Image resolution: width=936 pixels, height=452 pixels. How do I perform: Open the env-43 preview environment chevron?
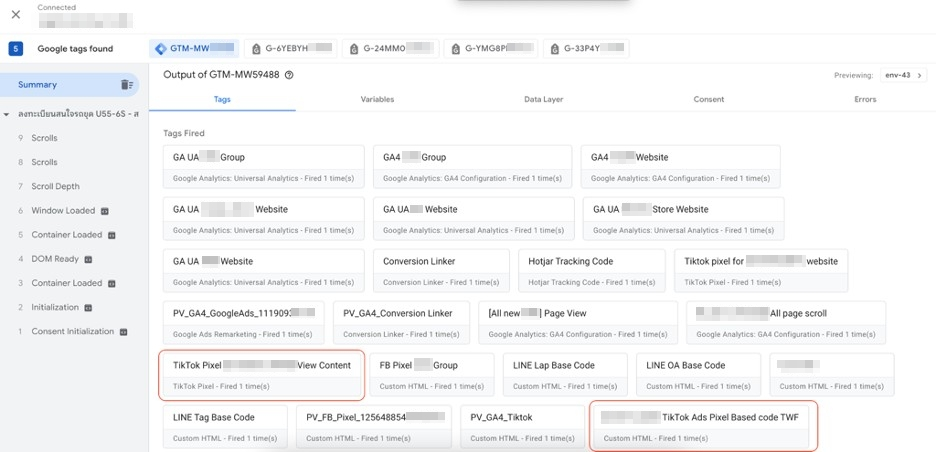[919, 75]
